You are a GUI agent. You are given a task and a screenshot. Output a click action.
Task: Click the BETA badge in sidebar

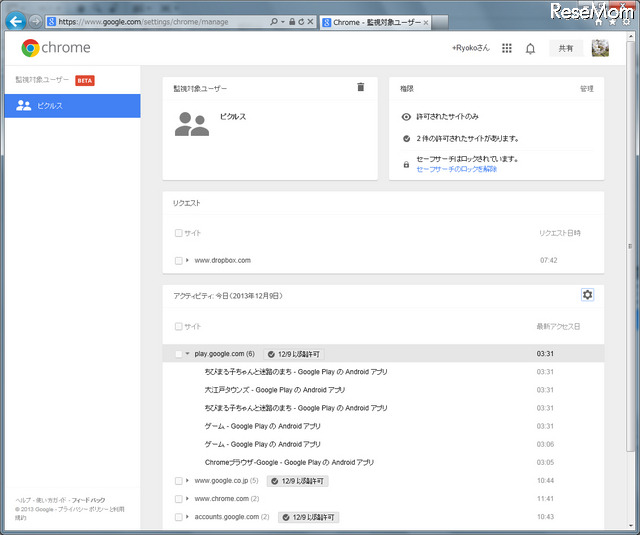[84, 80]
